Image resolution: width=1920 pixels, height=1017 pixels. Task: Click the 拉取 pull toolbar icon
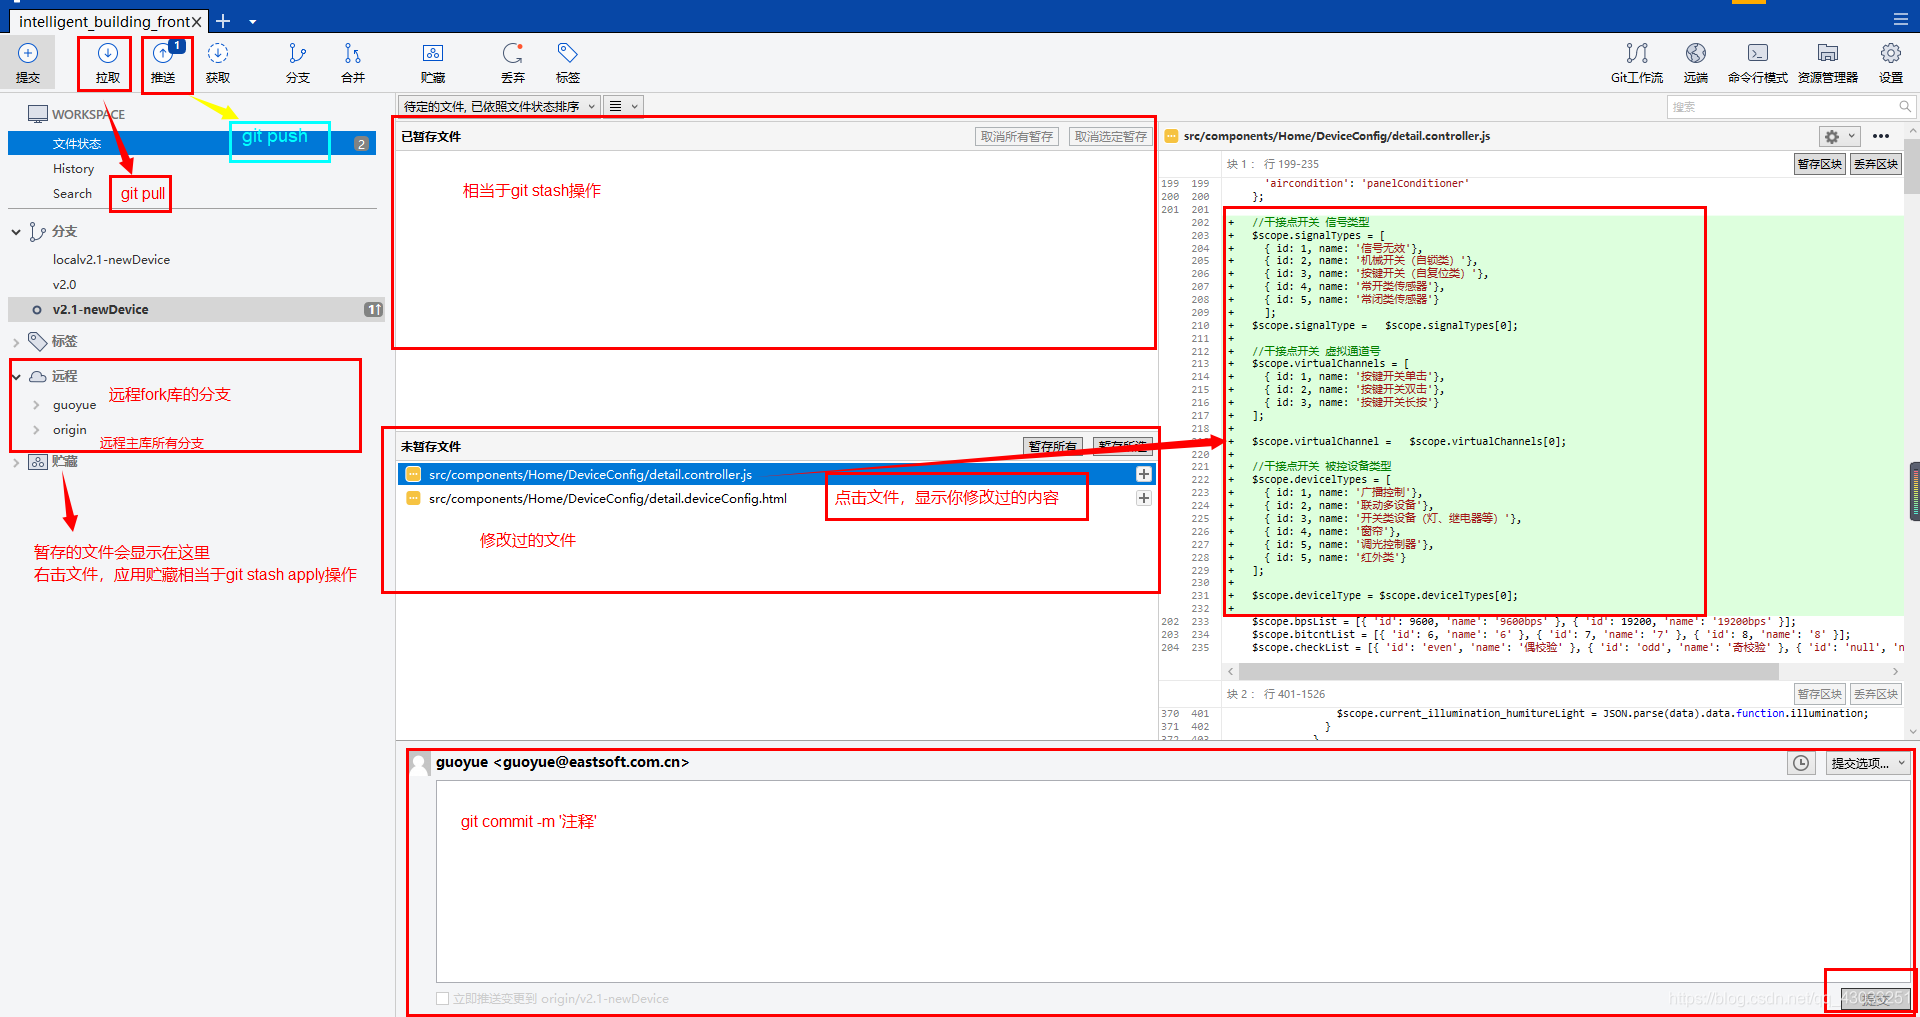[107, 62]
